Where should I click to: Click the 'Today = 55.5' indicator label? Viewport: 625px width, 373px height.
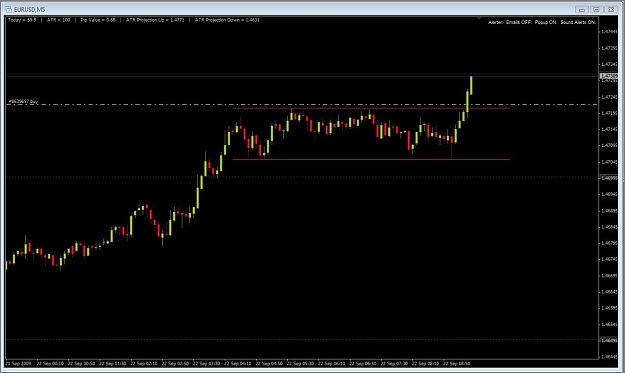click(x=22, y=20)
